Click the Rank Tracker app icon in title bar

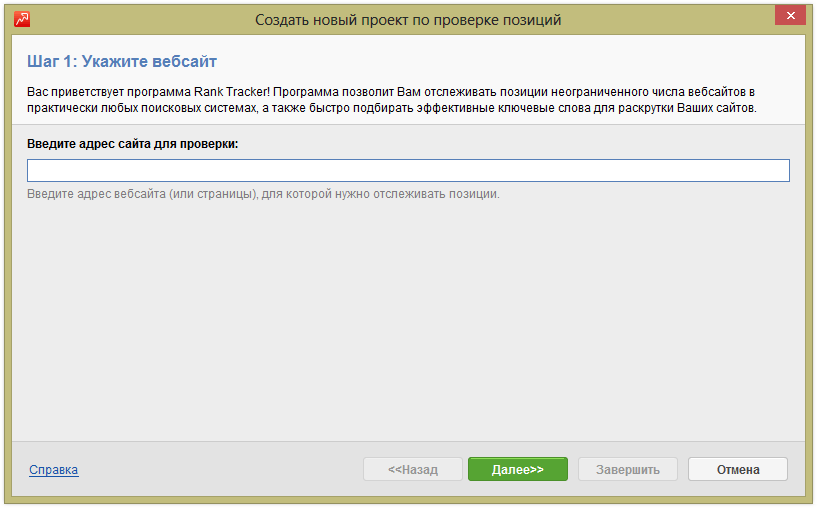click(x=22, y=19)
